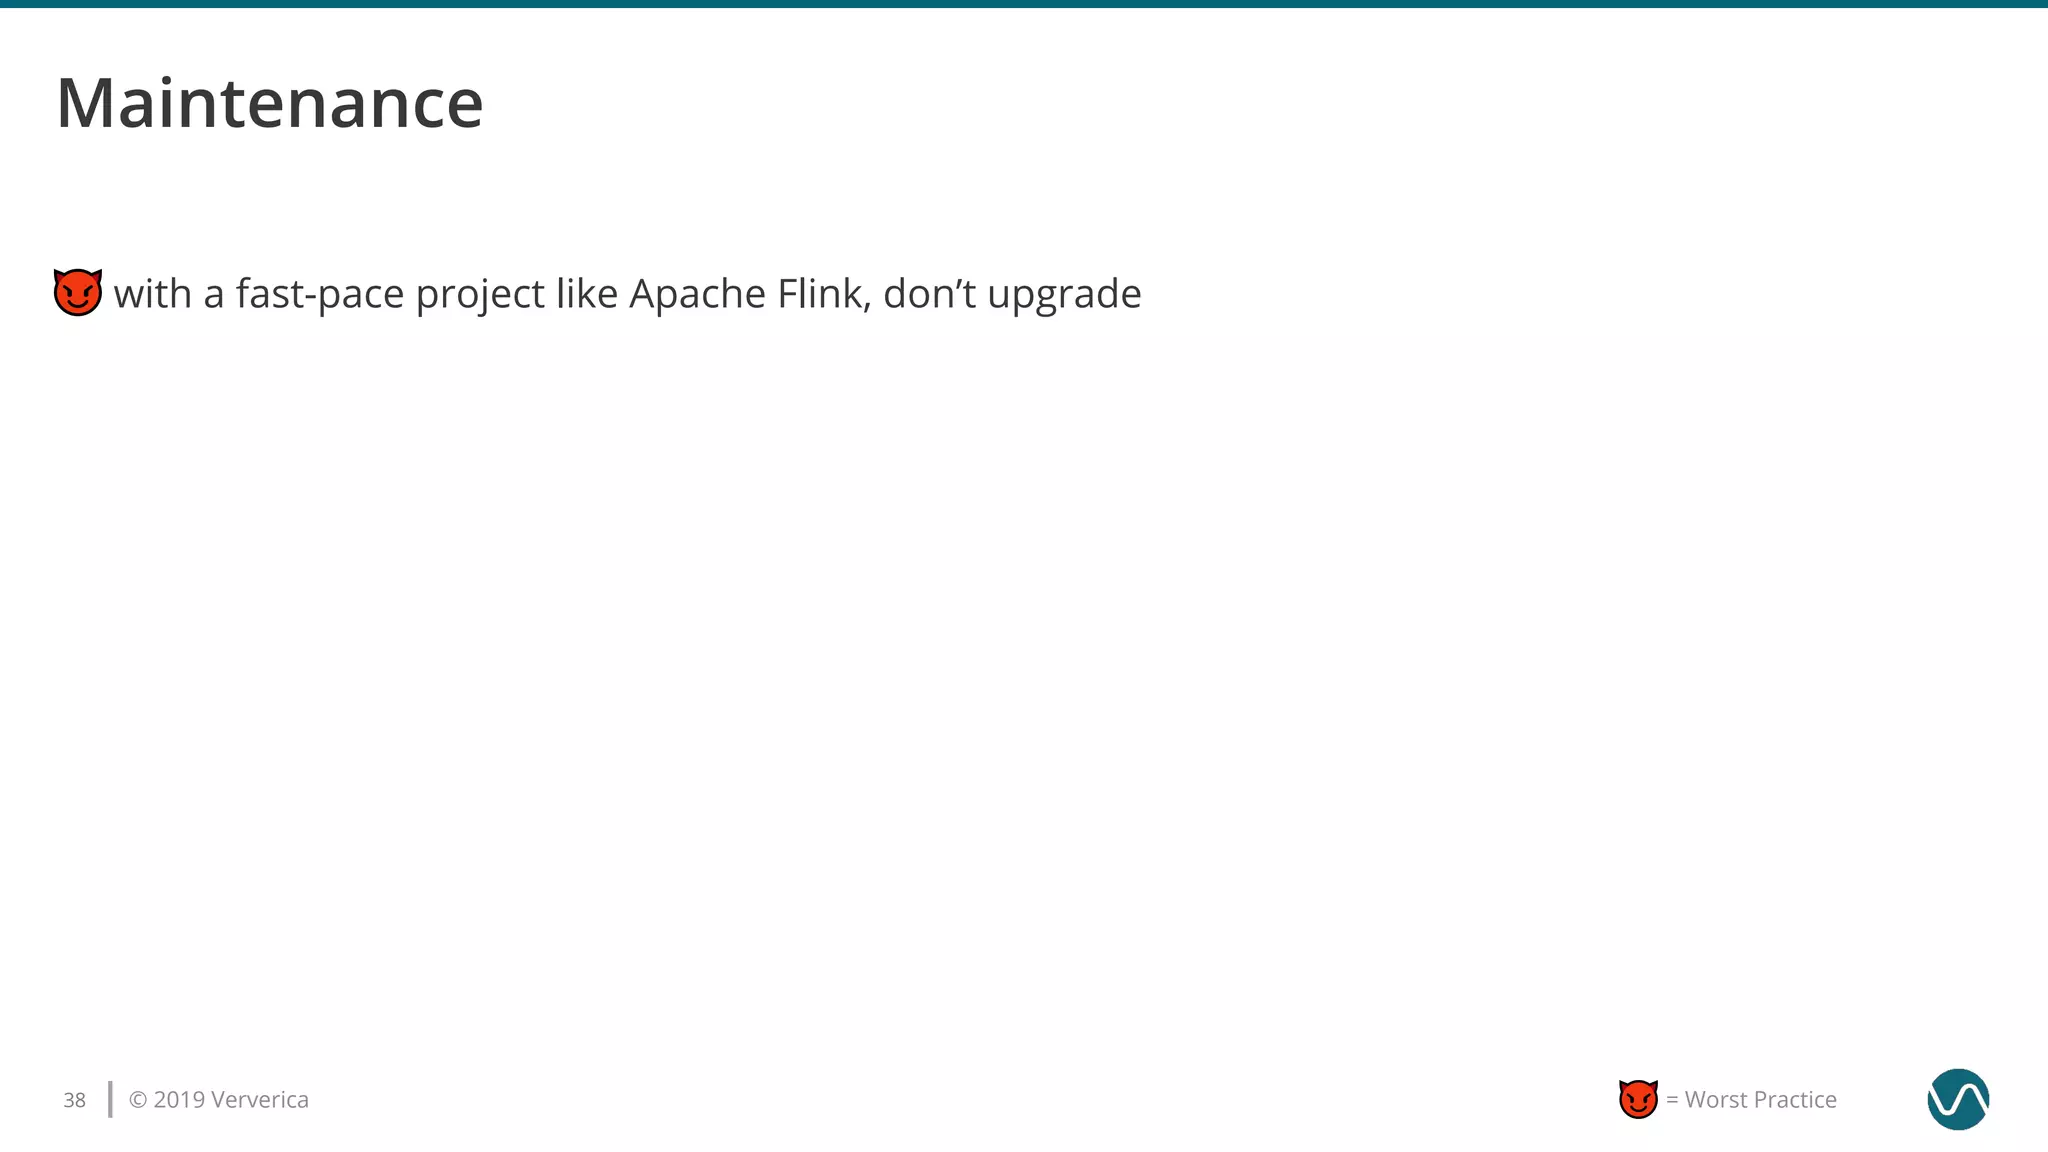Click the words Apache Flink in the bullet
Viewport: 2048px width, 1152px height.
749,294
